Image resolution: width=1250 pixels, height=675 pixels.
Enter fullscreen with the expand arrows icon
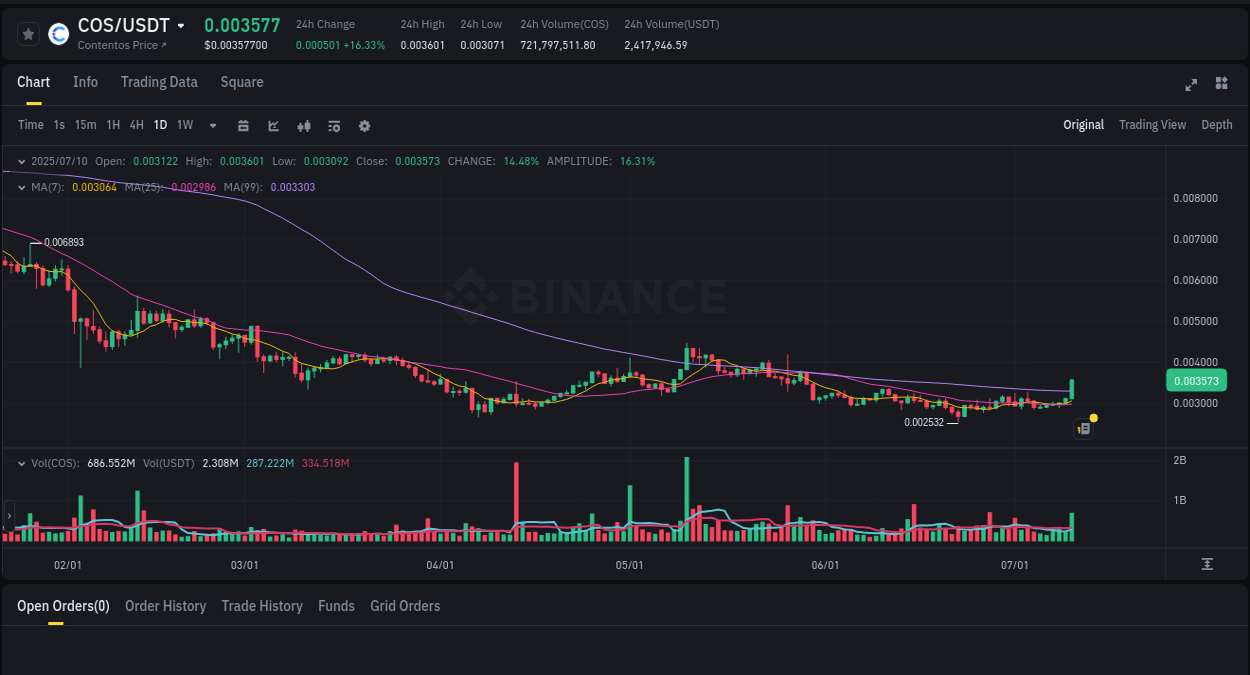(1190, 85)
